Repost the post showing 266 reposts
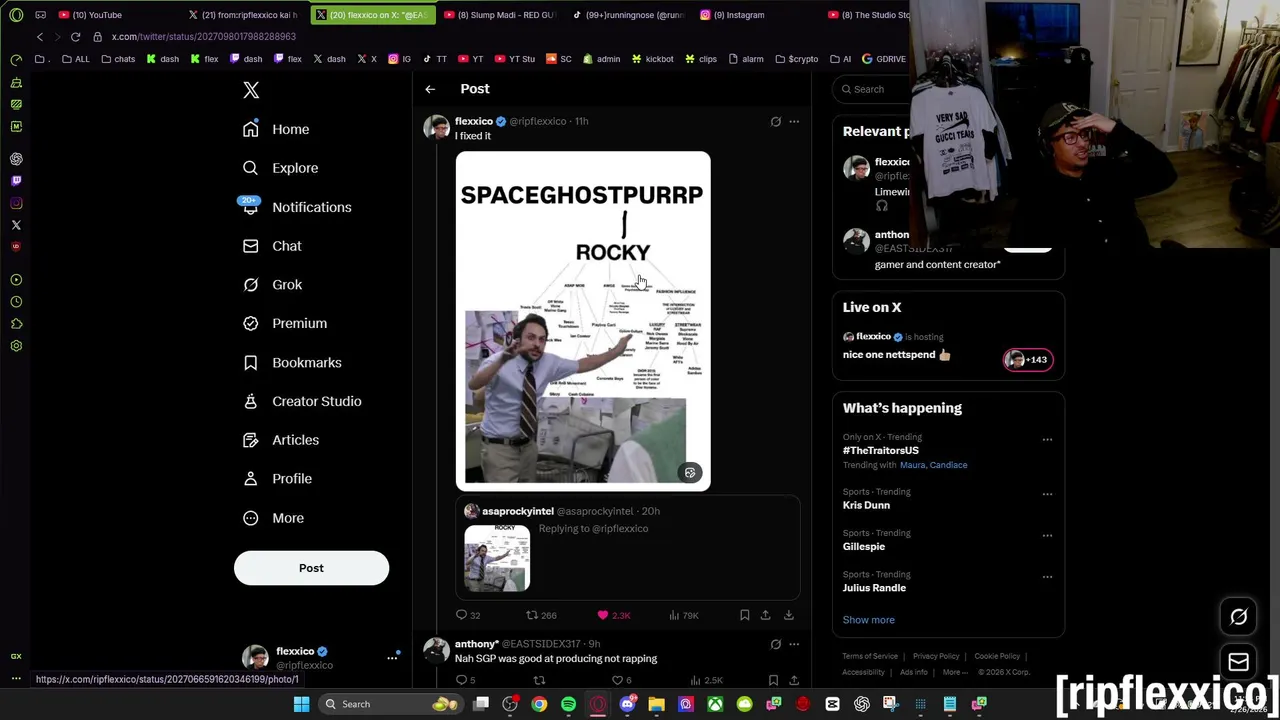The height and width of the screenshot is (720, 1280). (541, 615)
